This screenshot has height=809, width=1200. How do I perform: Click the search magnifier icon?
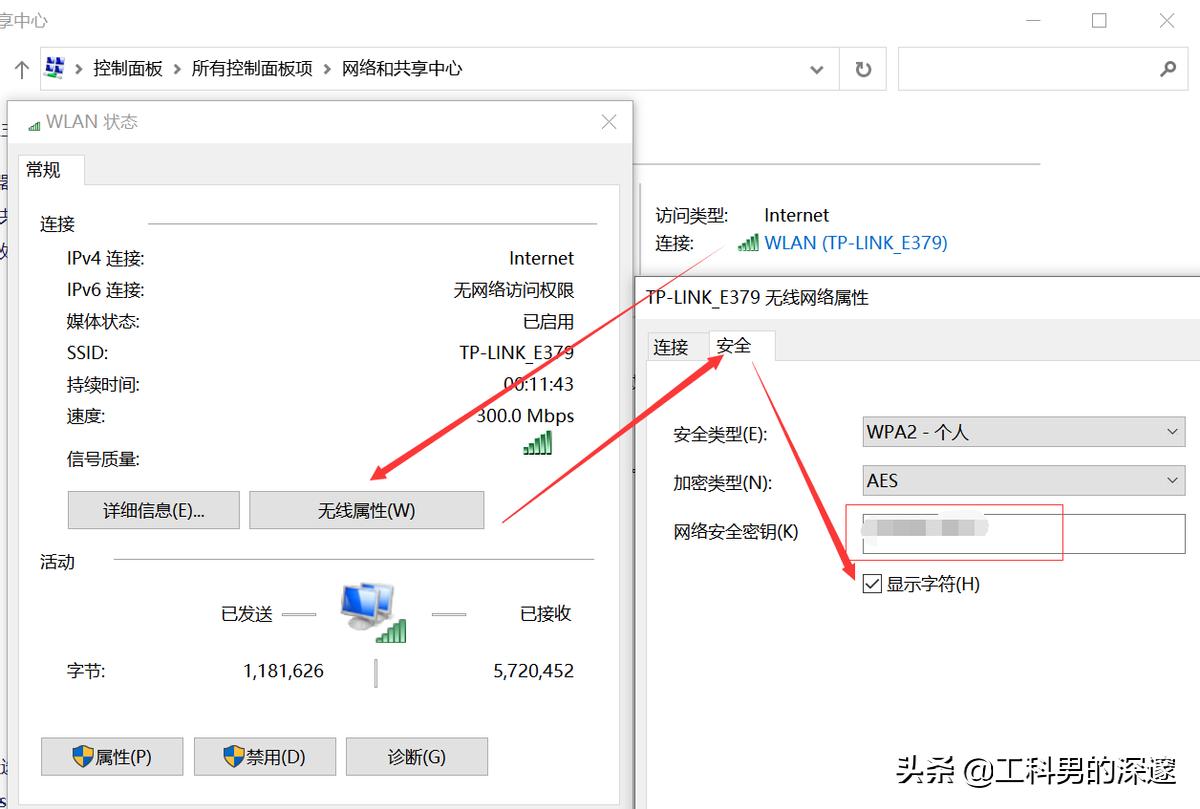click(1168, 68)
